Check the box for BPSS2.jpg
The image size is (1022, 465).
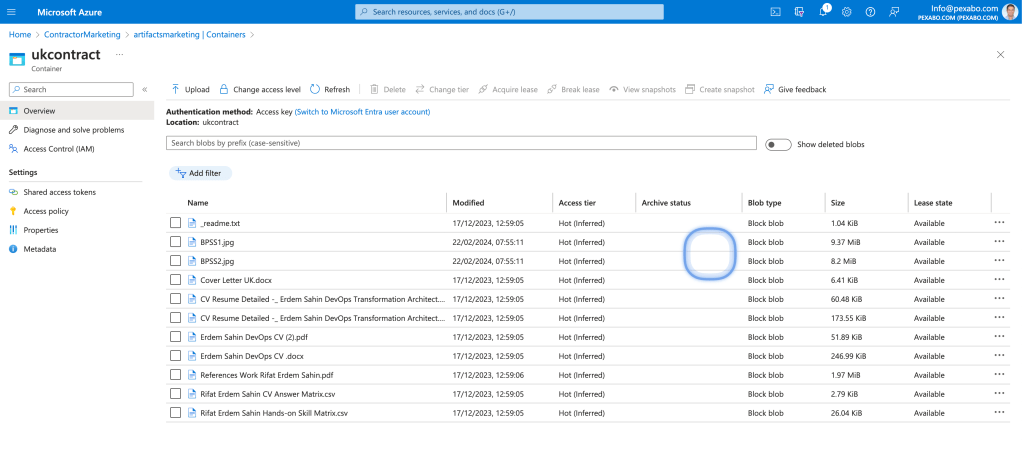point(175,261)
